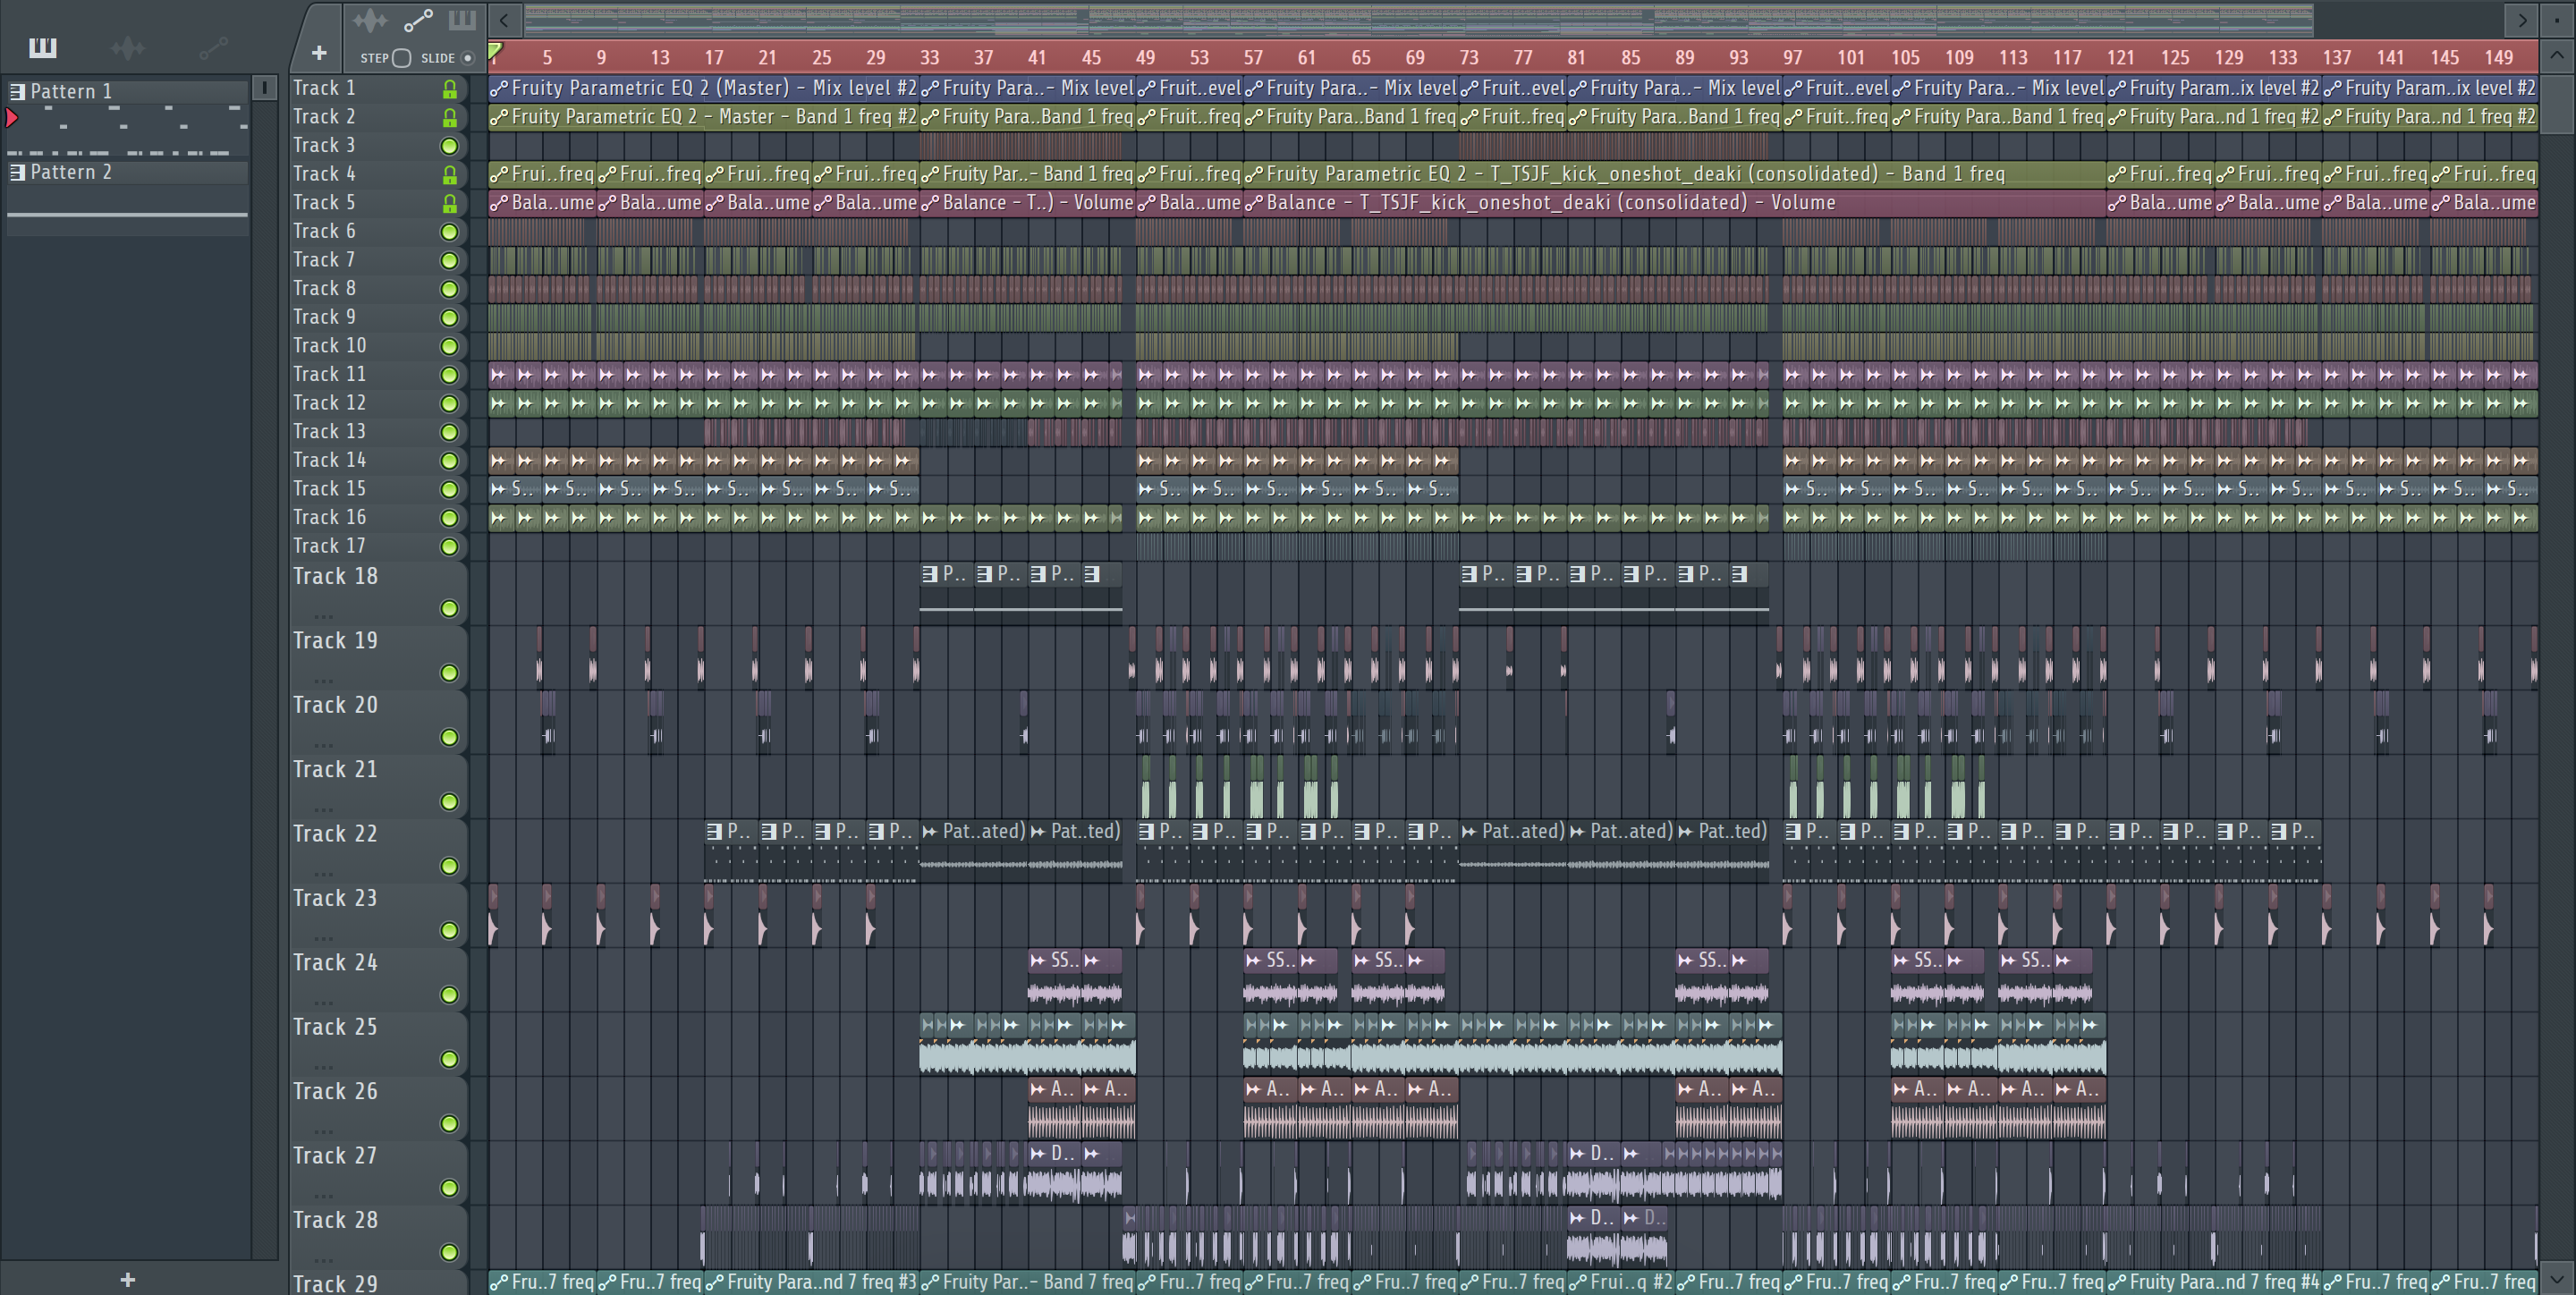Click the Track 18 dots handle
This screenshot has width=2576, height=1295.
tap(323, 616)
